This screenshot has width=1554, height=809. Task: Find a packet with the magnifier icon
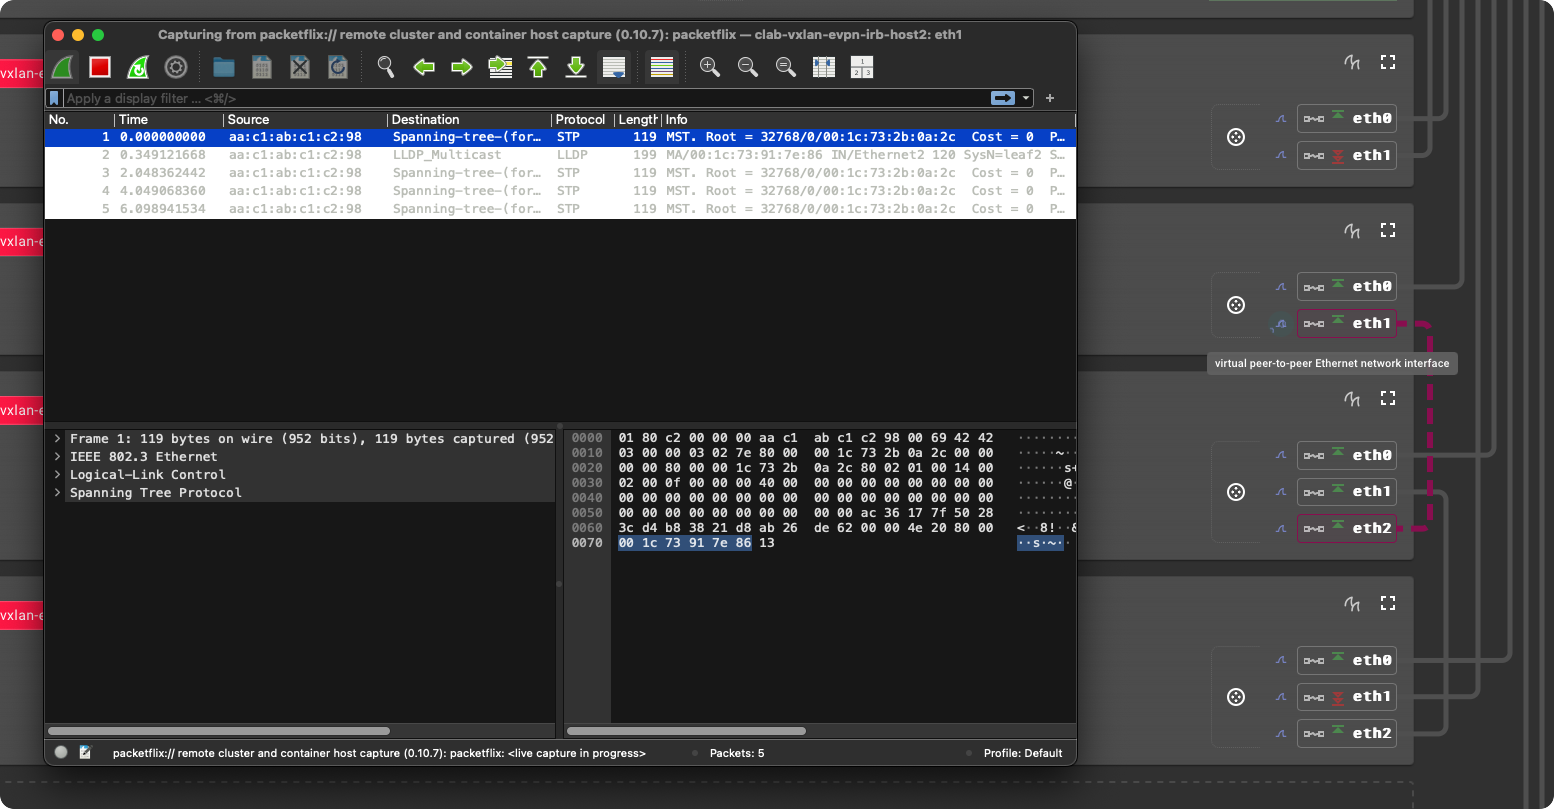[x=385, y=67]
